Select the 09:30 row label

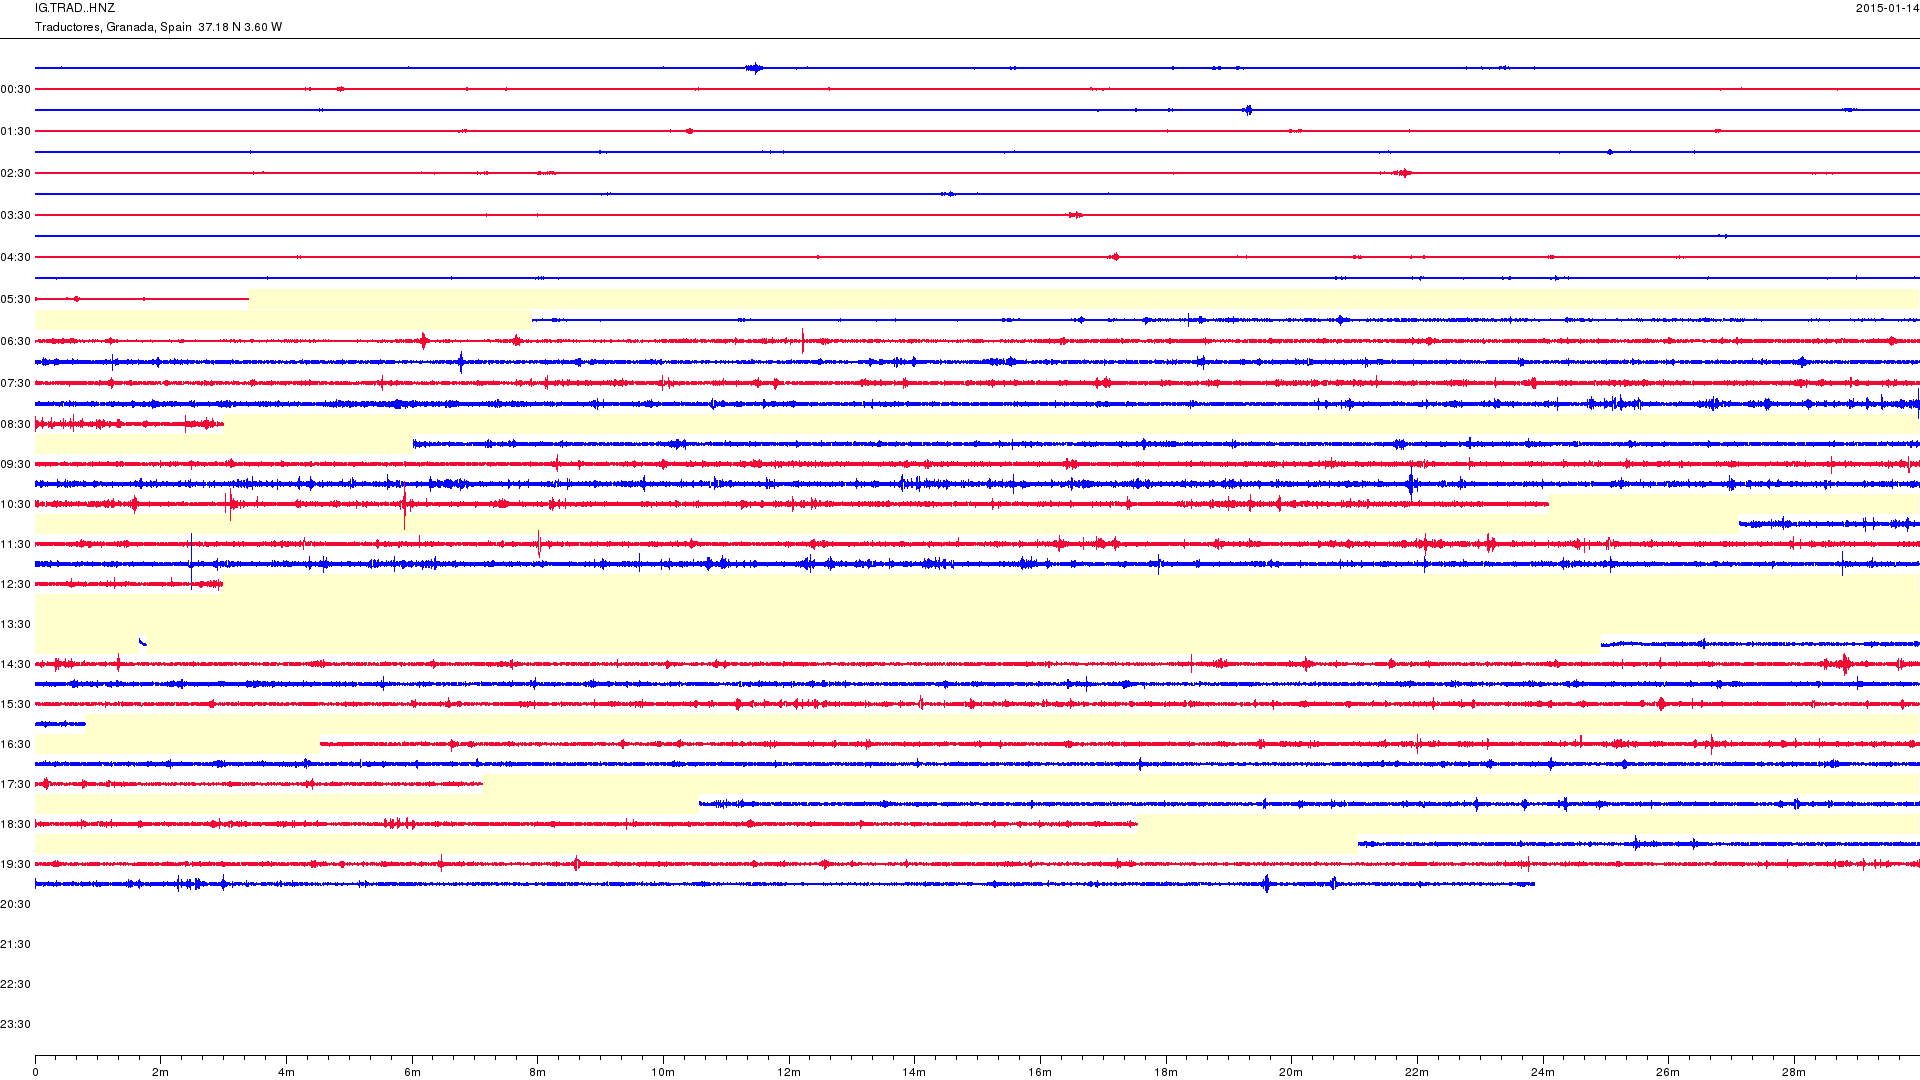(16, 464)
